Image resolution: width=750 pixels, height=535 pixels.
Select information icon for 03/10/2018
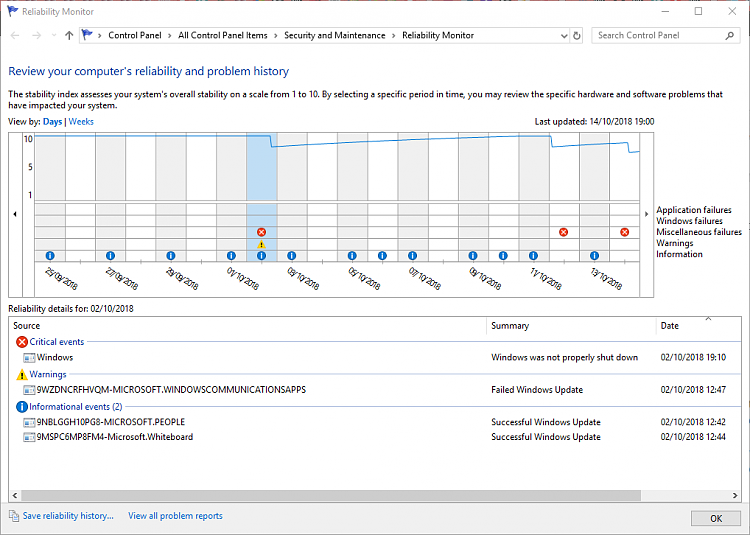click(x=292, y=256)
